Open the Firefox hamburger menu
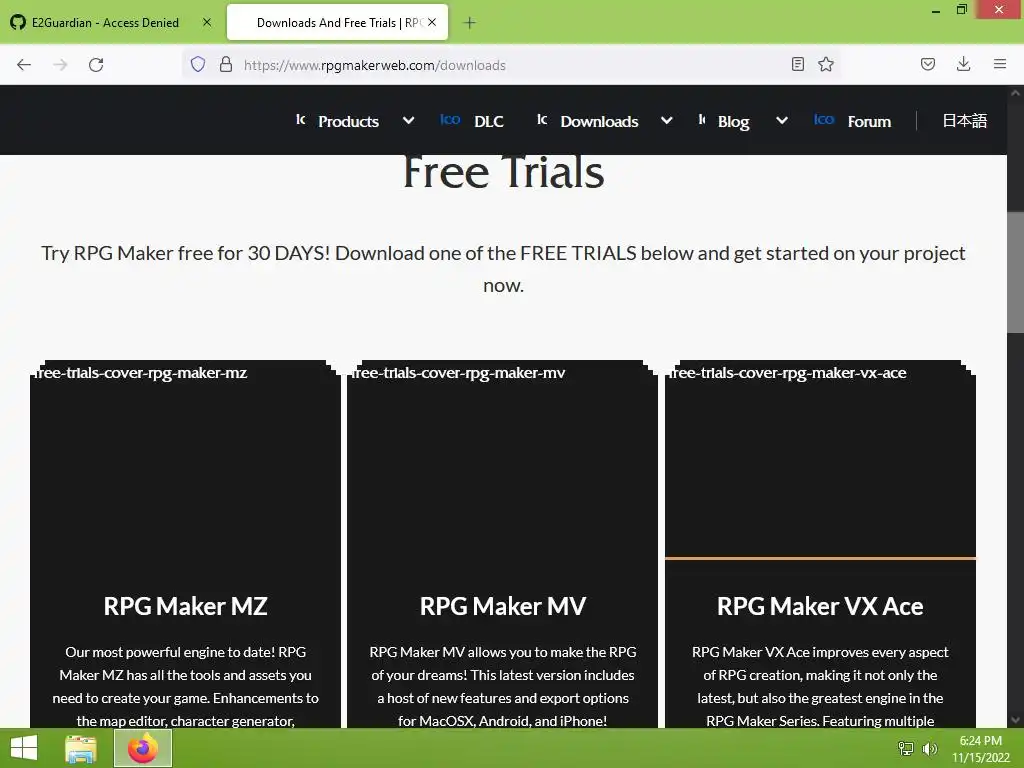 1000,64
